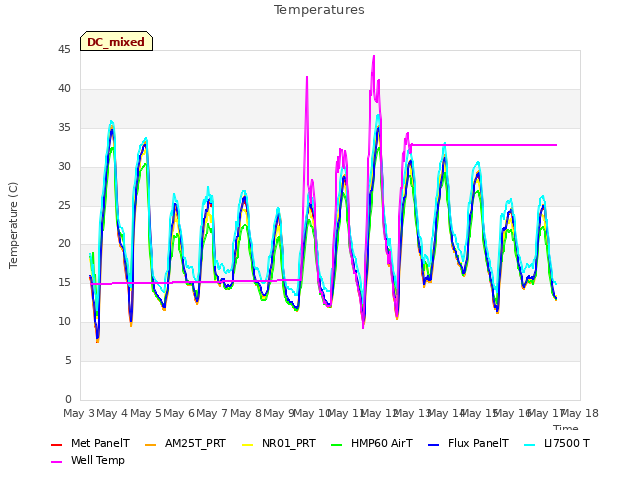Viewport: 640px width, 480px height.
Task: Click the May 7 x-axis label
Action: click(212, 413)
